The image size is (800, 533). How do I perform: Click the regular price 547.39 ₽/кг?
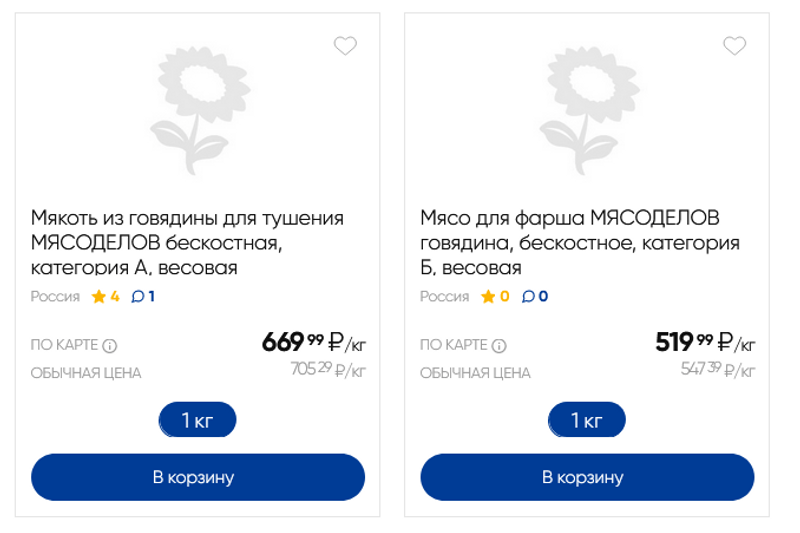click(717, 370)
